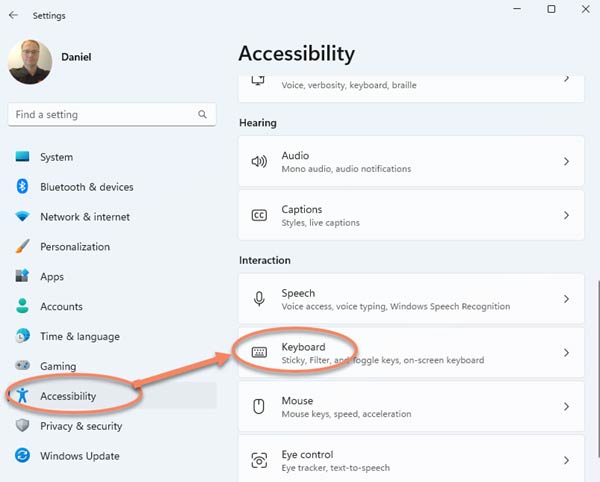Viewport: 600px width, 482px height.
Task: Open Daniel's profile picture
Action: point(30,62)
